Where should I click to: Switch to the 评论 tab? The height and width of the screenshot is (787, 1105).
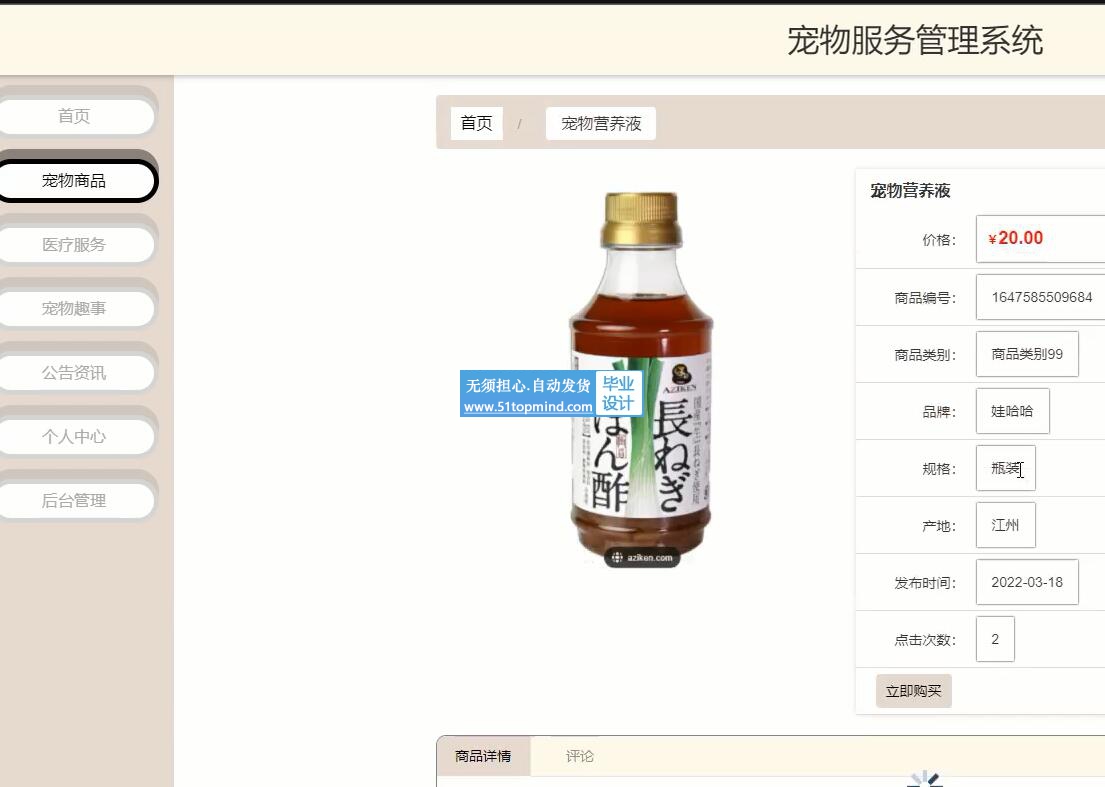point(579,756)
